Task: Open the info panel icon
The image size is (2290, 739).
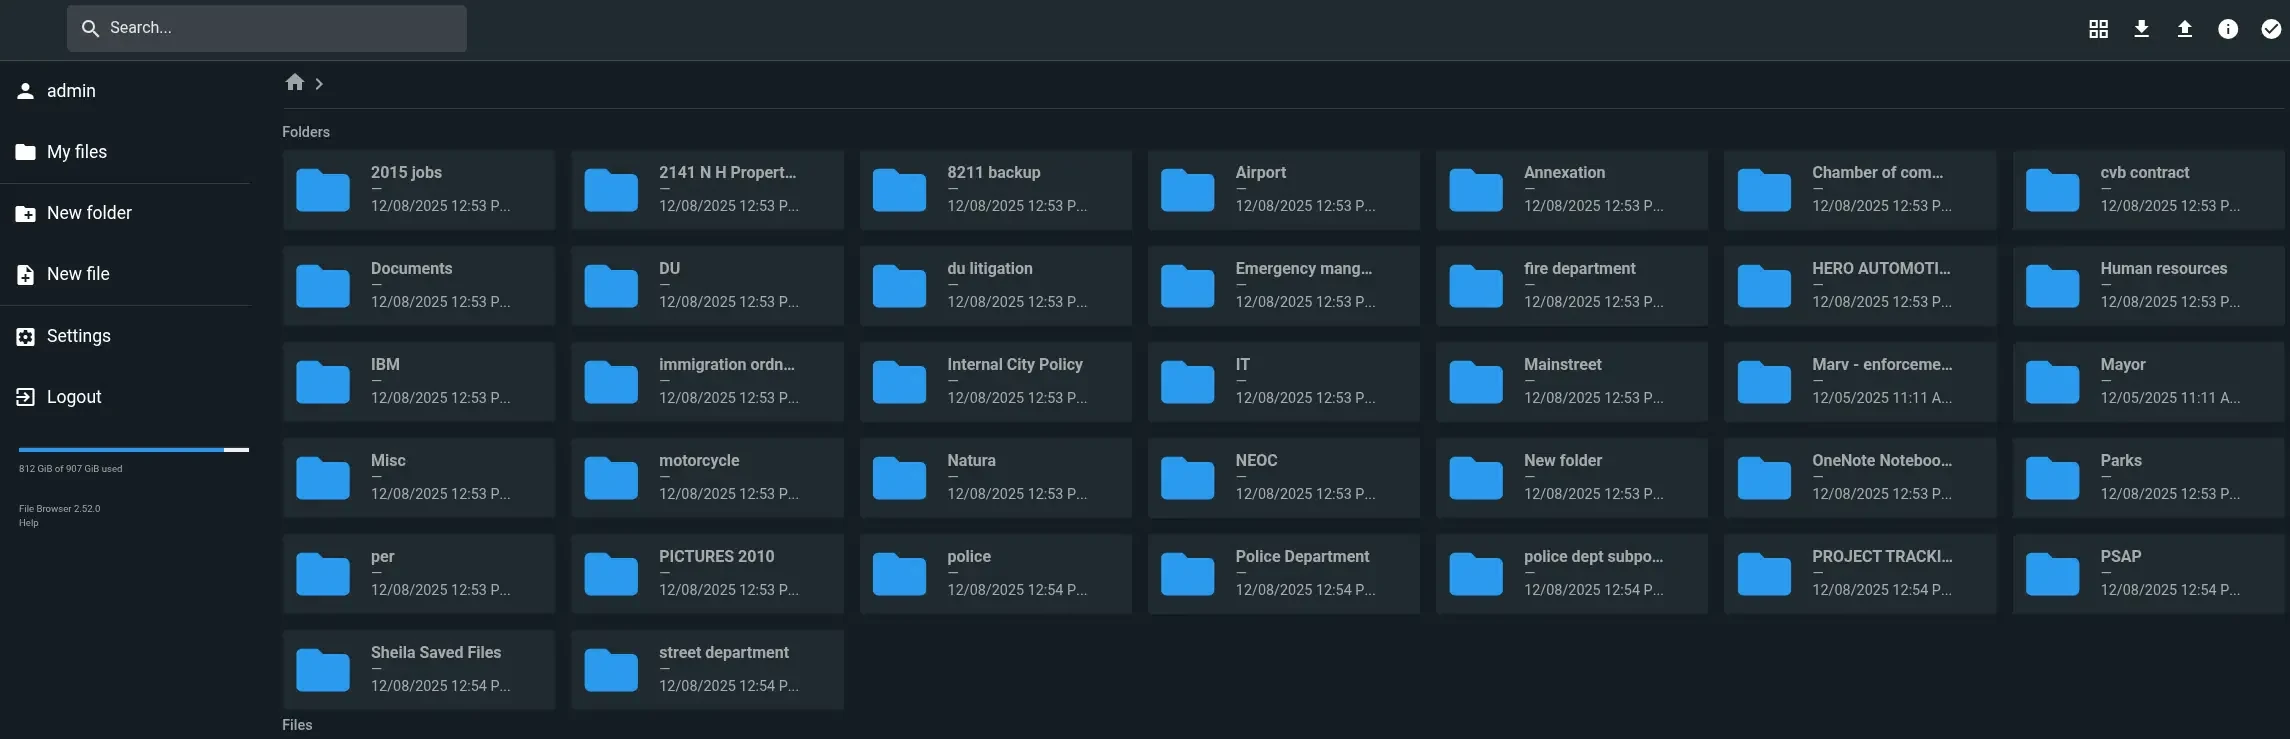Action: [2227, 29]
